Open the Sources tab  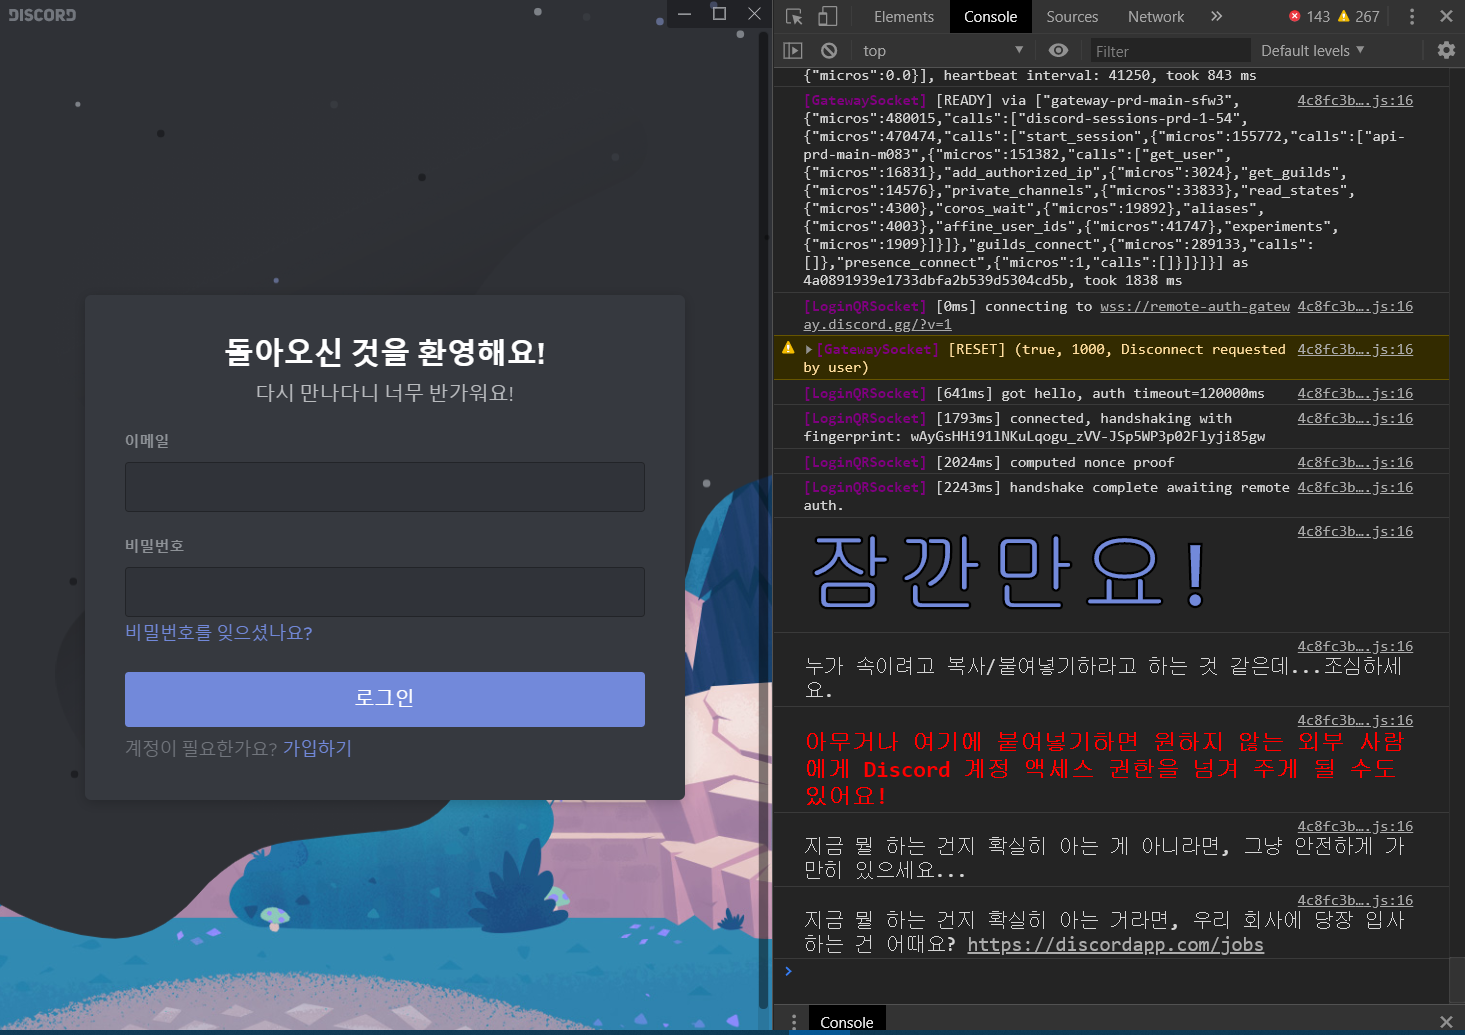pos(1072,16)
